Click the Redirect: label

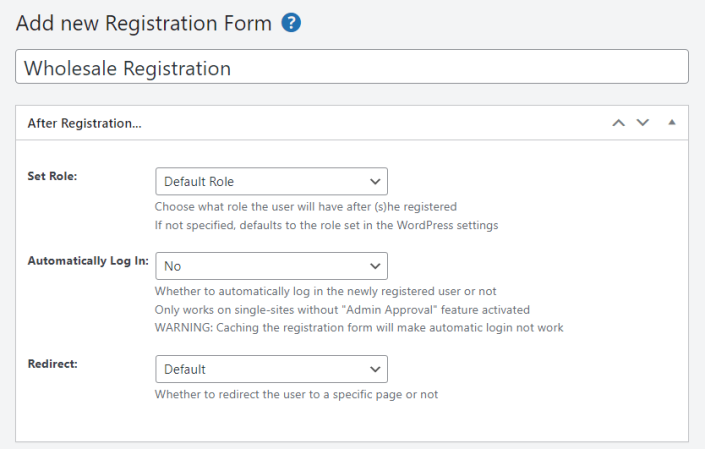pos(52,362)
